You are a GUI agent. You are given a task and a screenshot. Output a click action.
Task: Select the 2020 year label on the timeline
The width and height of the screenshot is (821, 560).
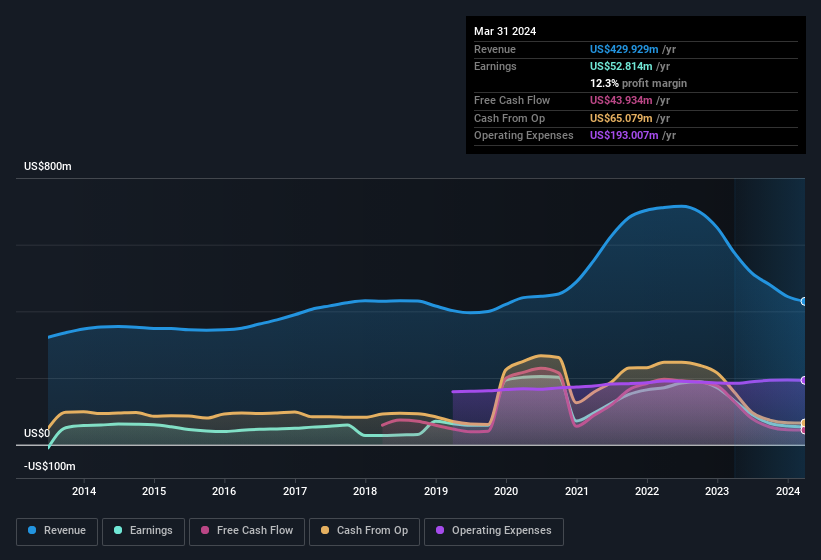tap(506, 491)
